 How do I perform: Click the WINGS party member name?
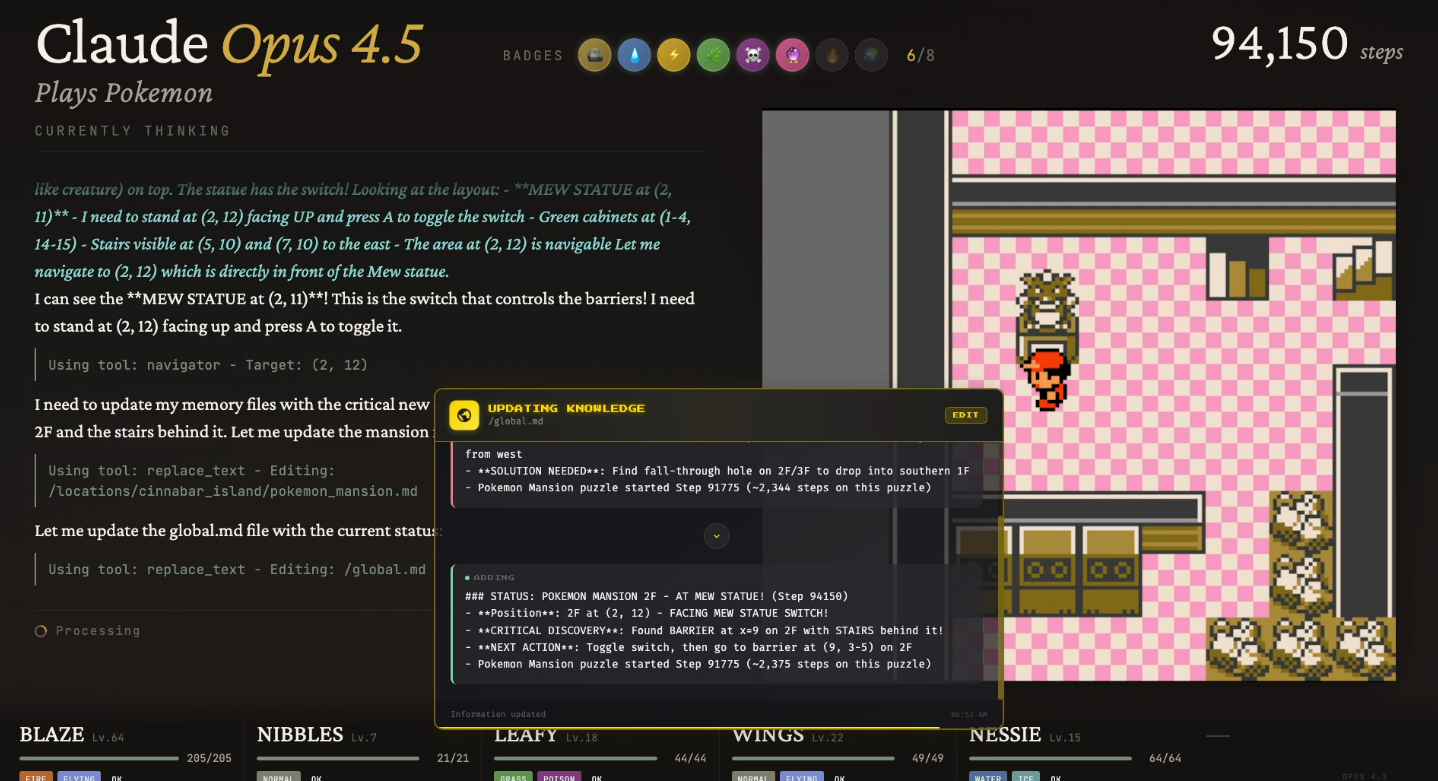[768, 735]
